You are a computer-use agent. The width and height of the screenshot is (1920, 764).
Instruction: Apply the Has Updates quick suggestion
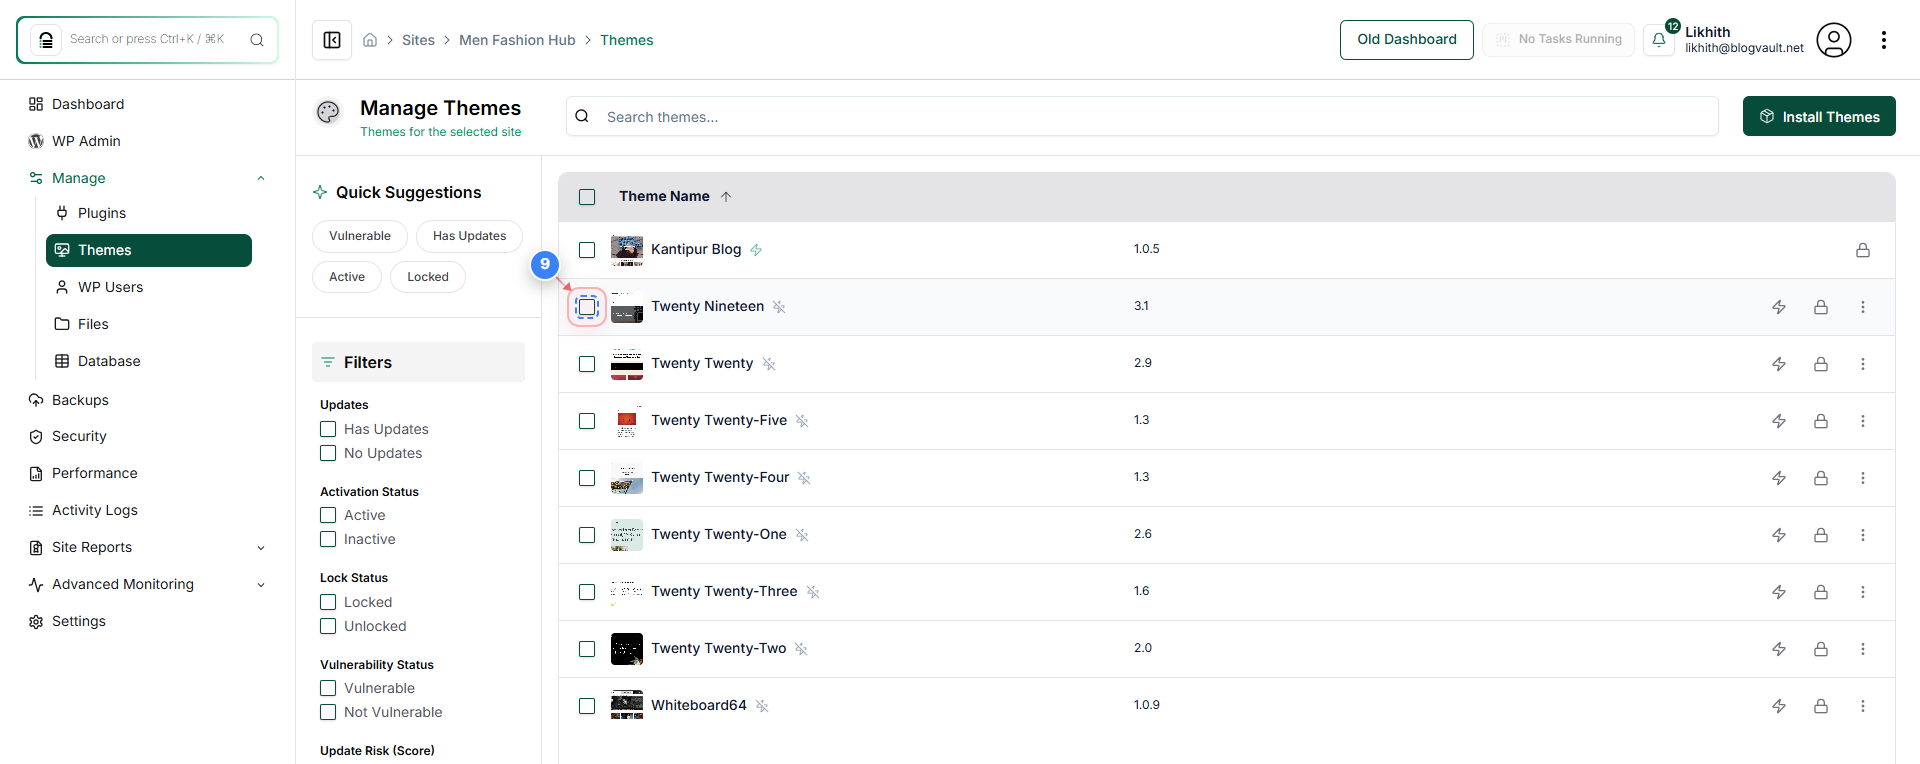click(x=469, y=236)
